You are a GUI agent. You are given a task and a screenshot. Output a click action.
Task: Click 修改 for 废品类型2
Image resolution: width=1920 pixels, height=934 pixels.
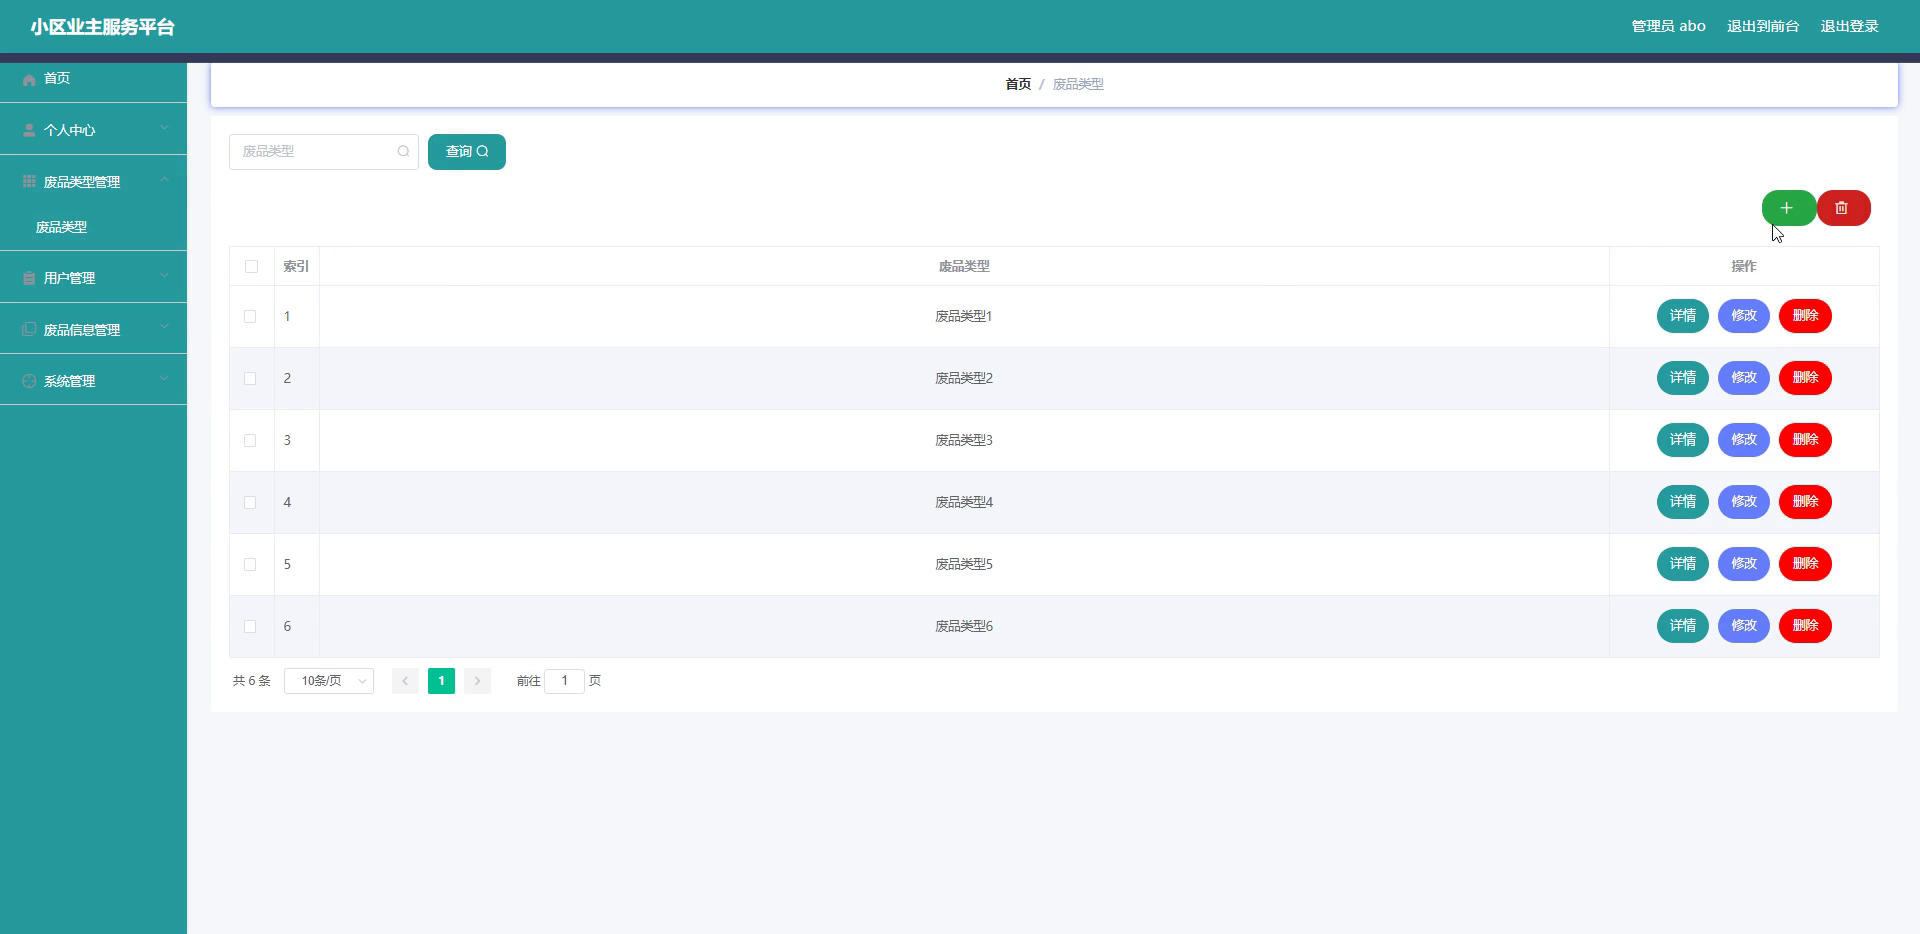[1744, 378]
